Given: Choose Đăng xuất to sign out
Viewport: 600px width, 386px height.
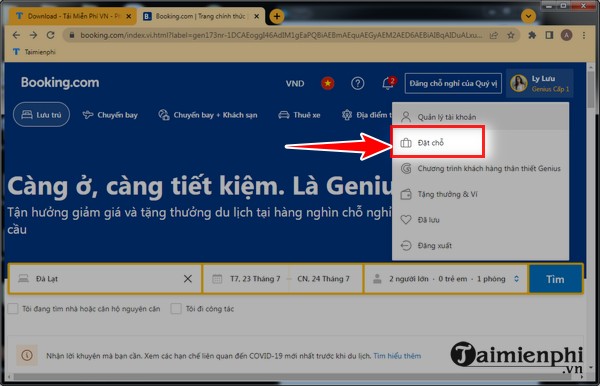Looking at the screenshot, I should coord(480,245).
